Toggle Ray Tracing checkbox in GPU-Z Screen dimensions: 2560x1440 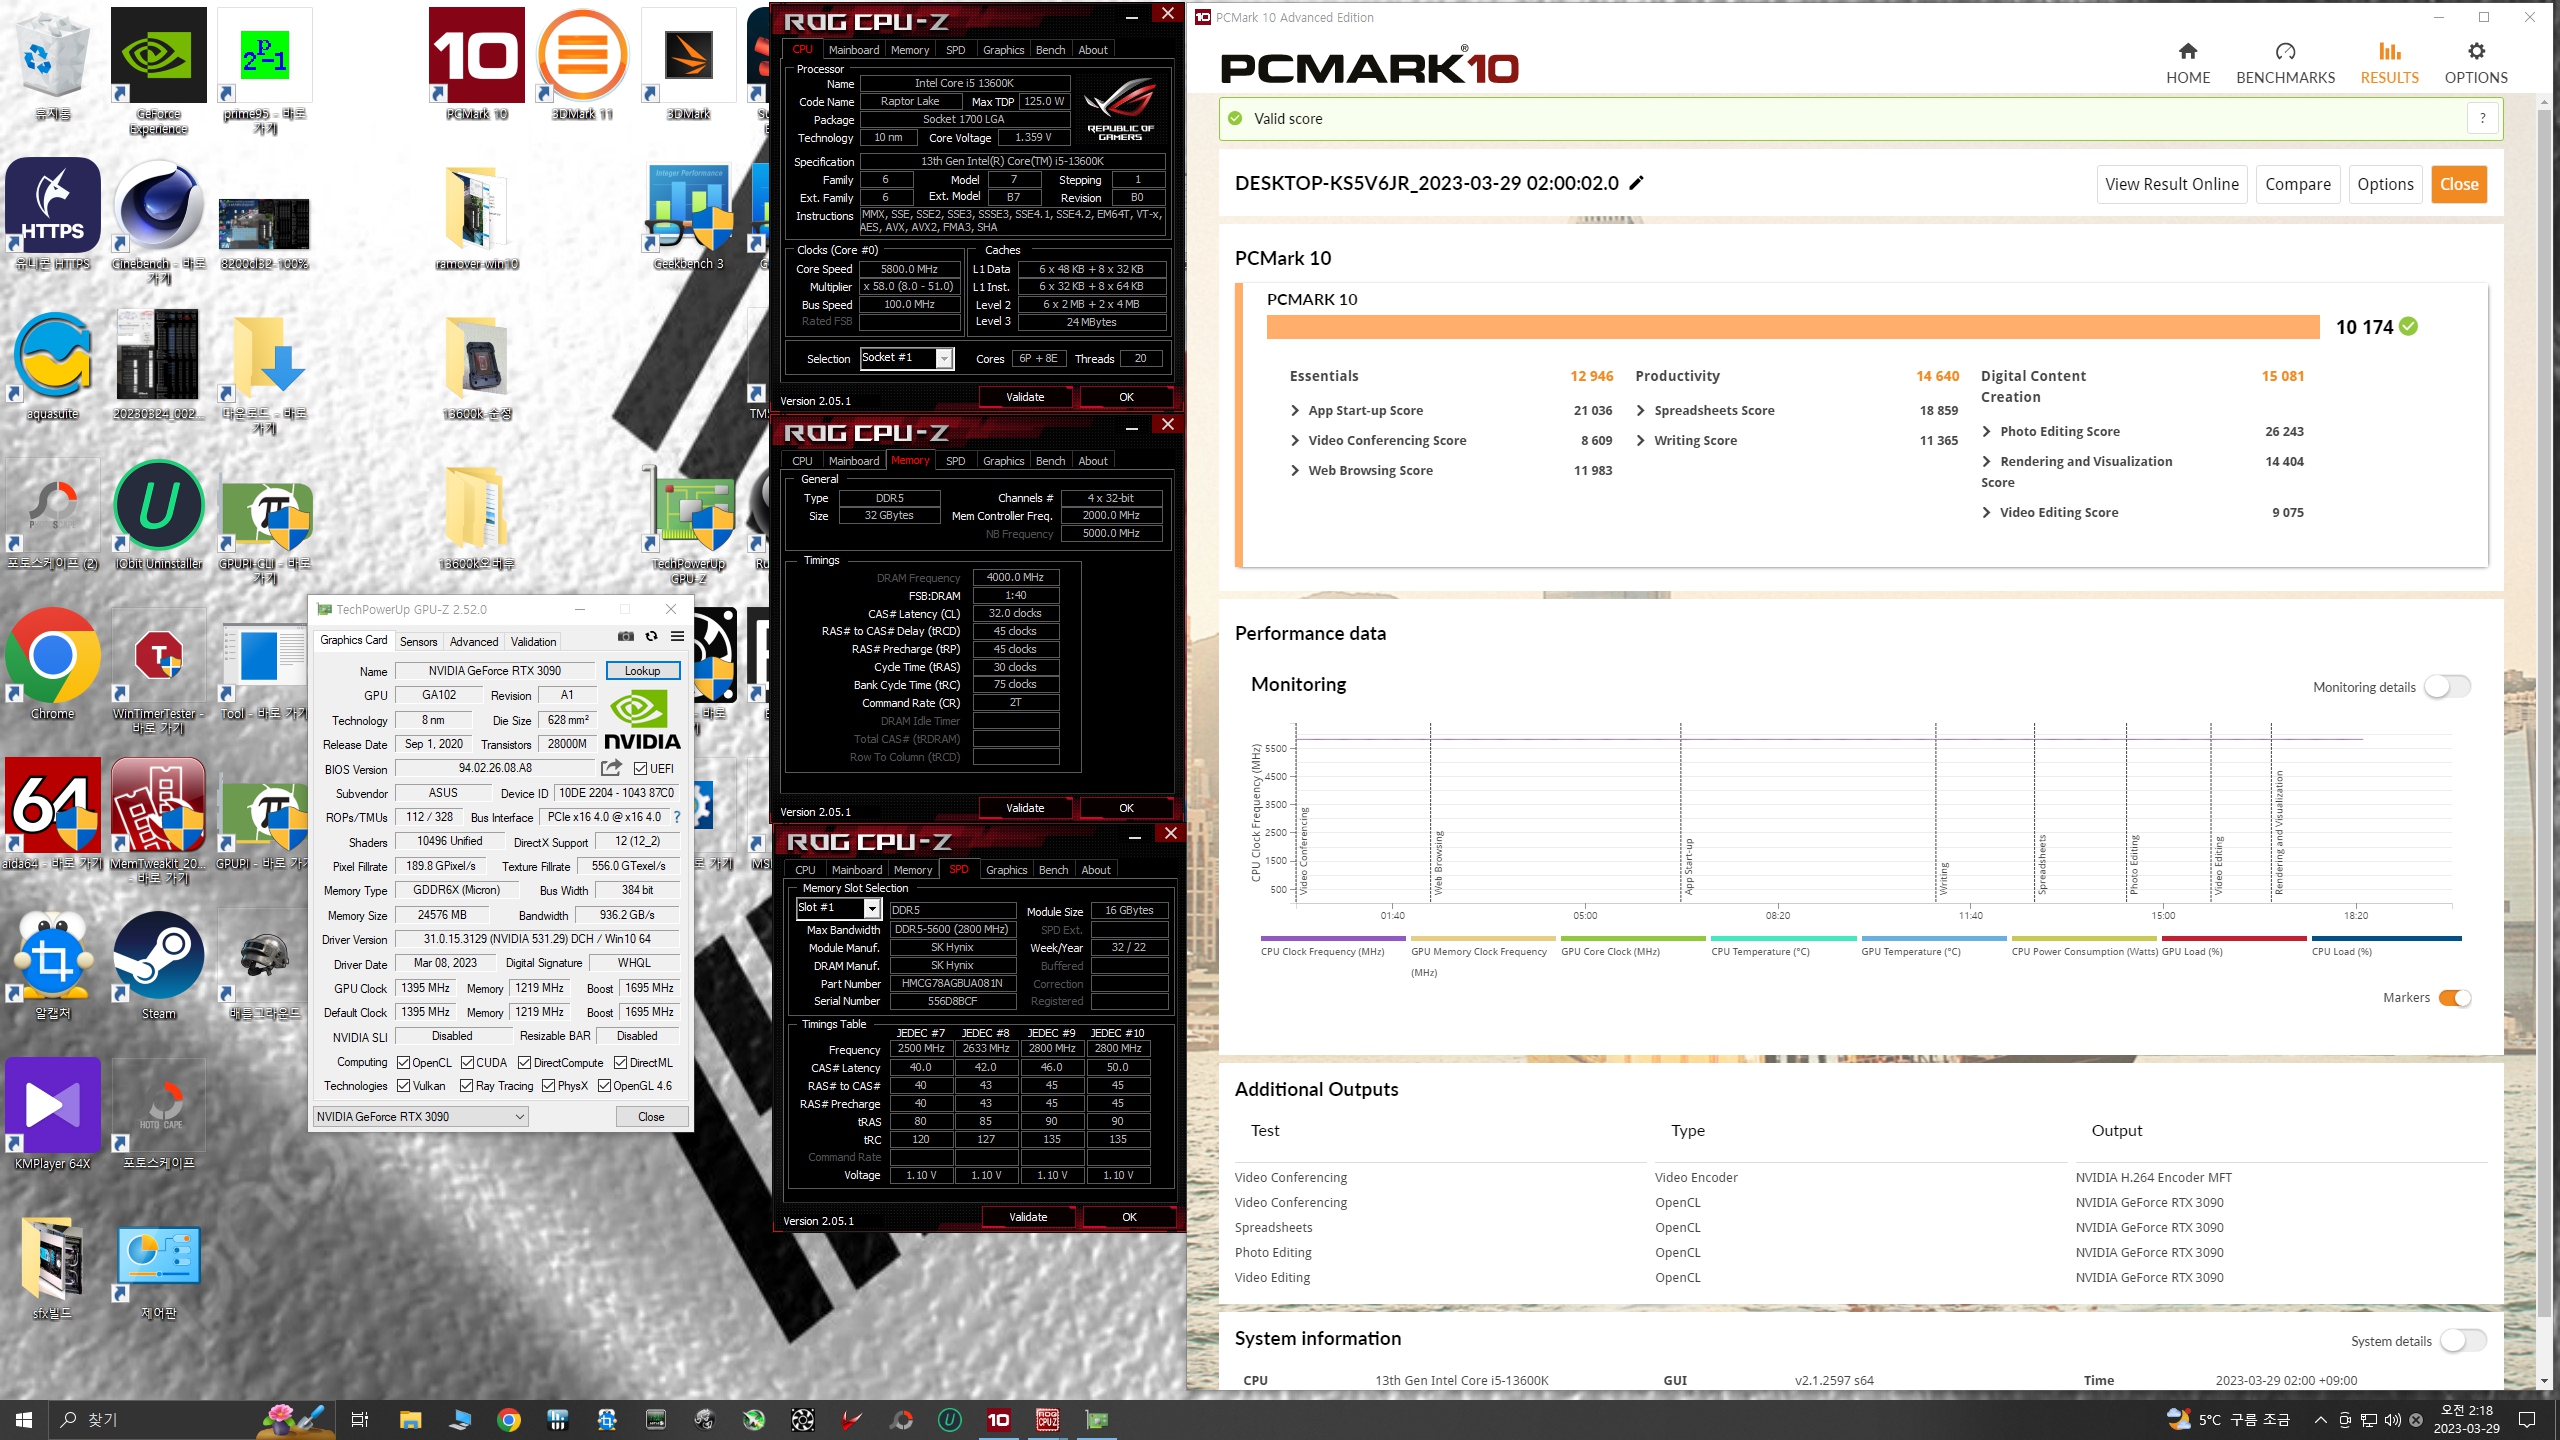(466, 1086)
